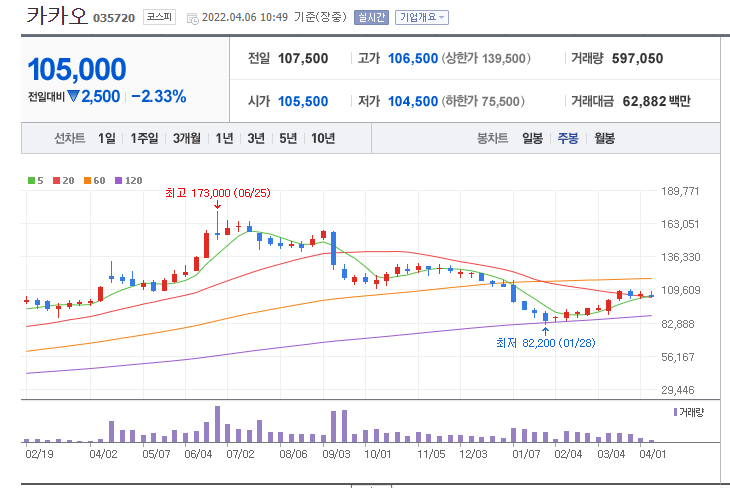The width and height of the screenshot is (730, 488).
Task: Click the stock code 035720
Action: pyautogui.click(x=114, y=18)
